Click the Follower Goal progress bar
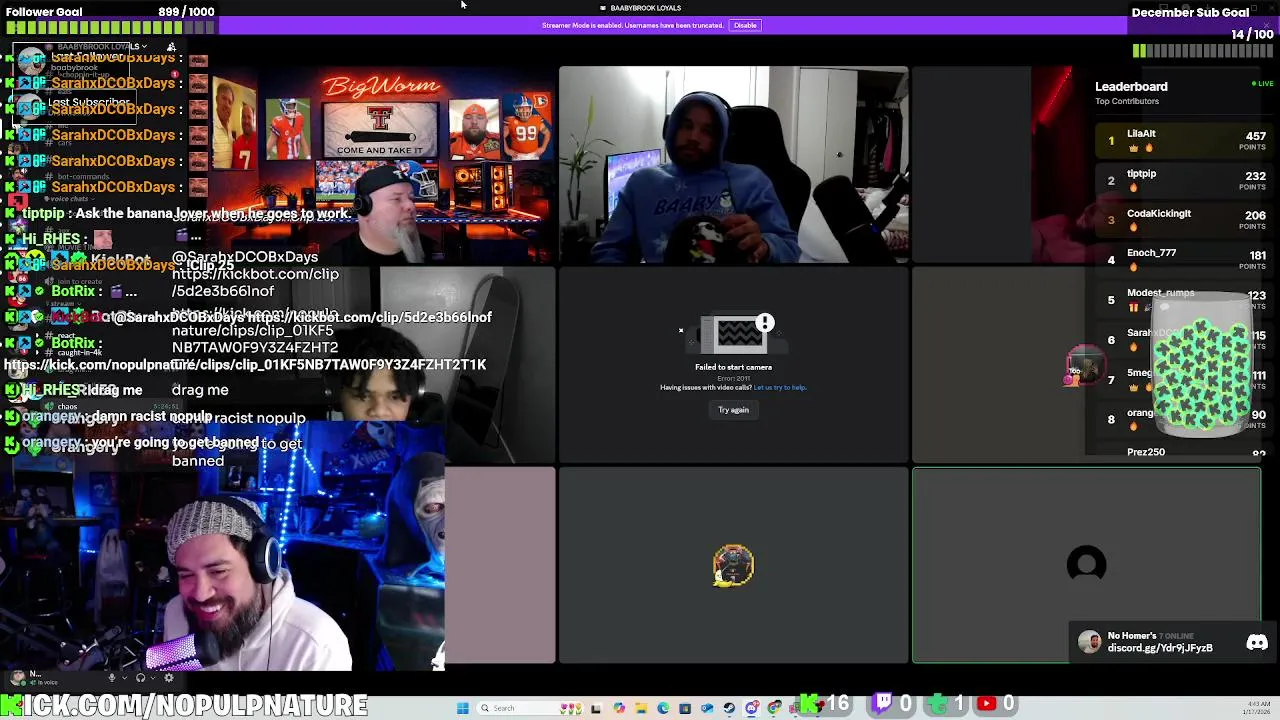The image size is (1280, 720). [109, 27]
